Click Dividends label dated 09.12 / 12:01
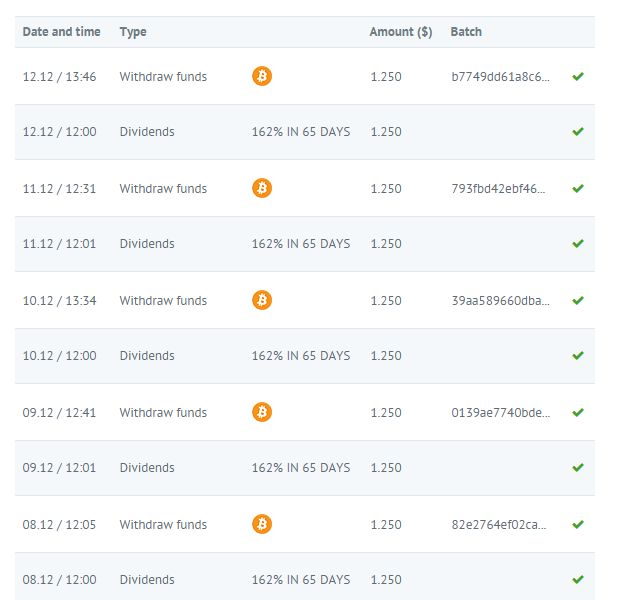 pos(146,468)
